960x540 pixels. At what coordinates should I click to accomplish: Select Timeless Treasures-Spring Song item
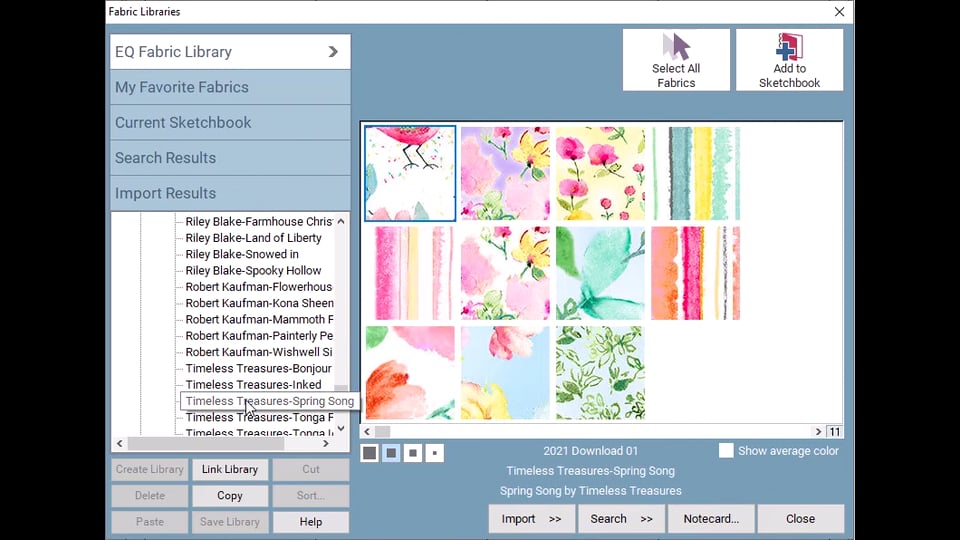point(269,401)
